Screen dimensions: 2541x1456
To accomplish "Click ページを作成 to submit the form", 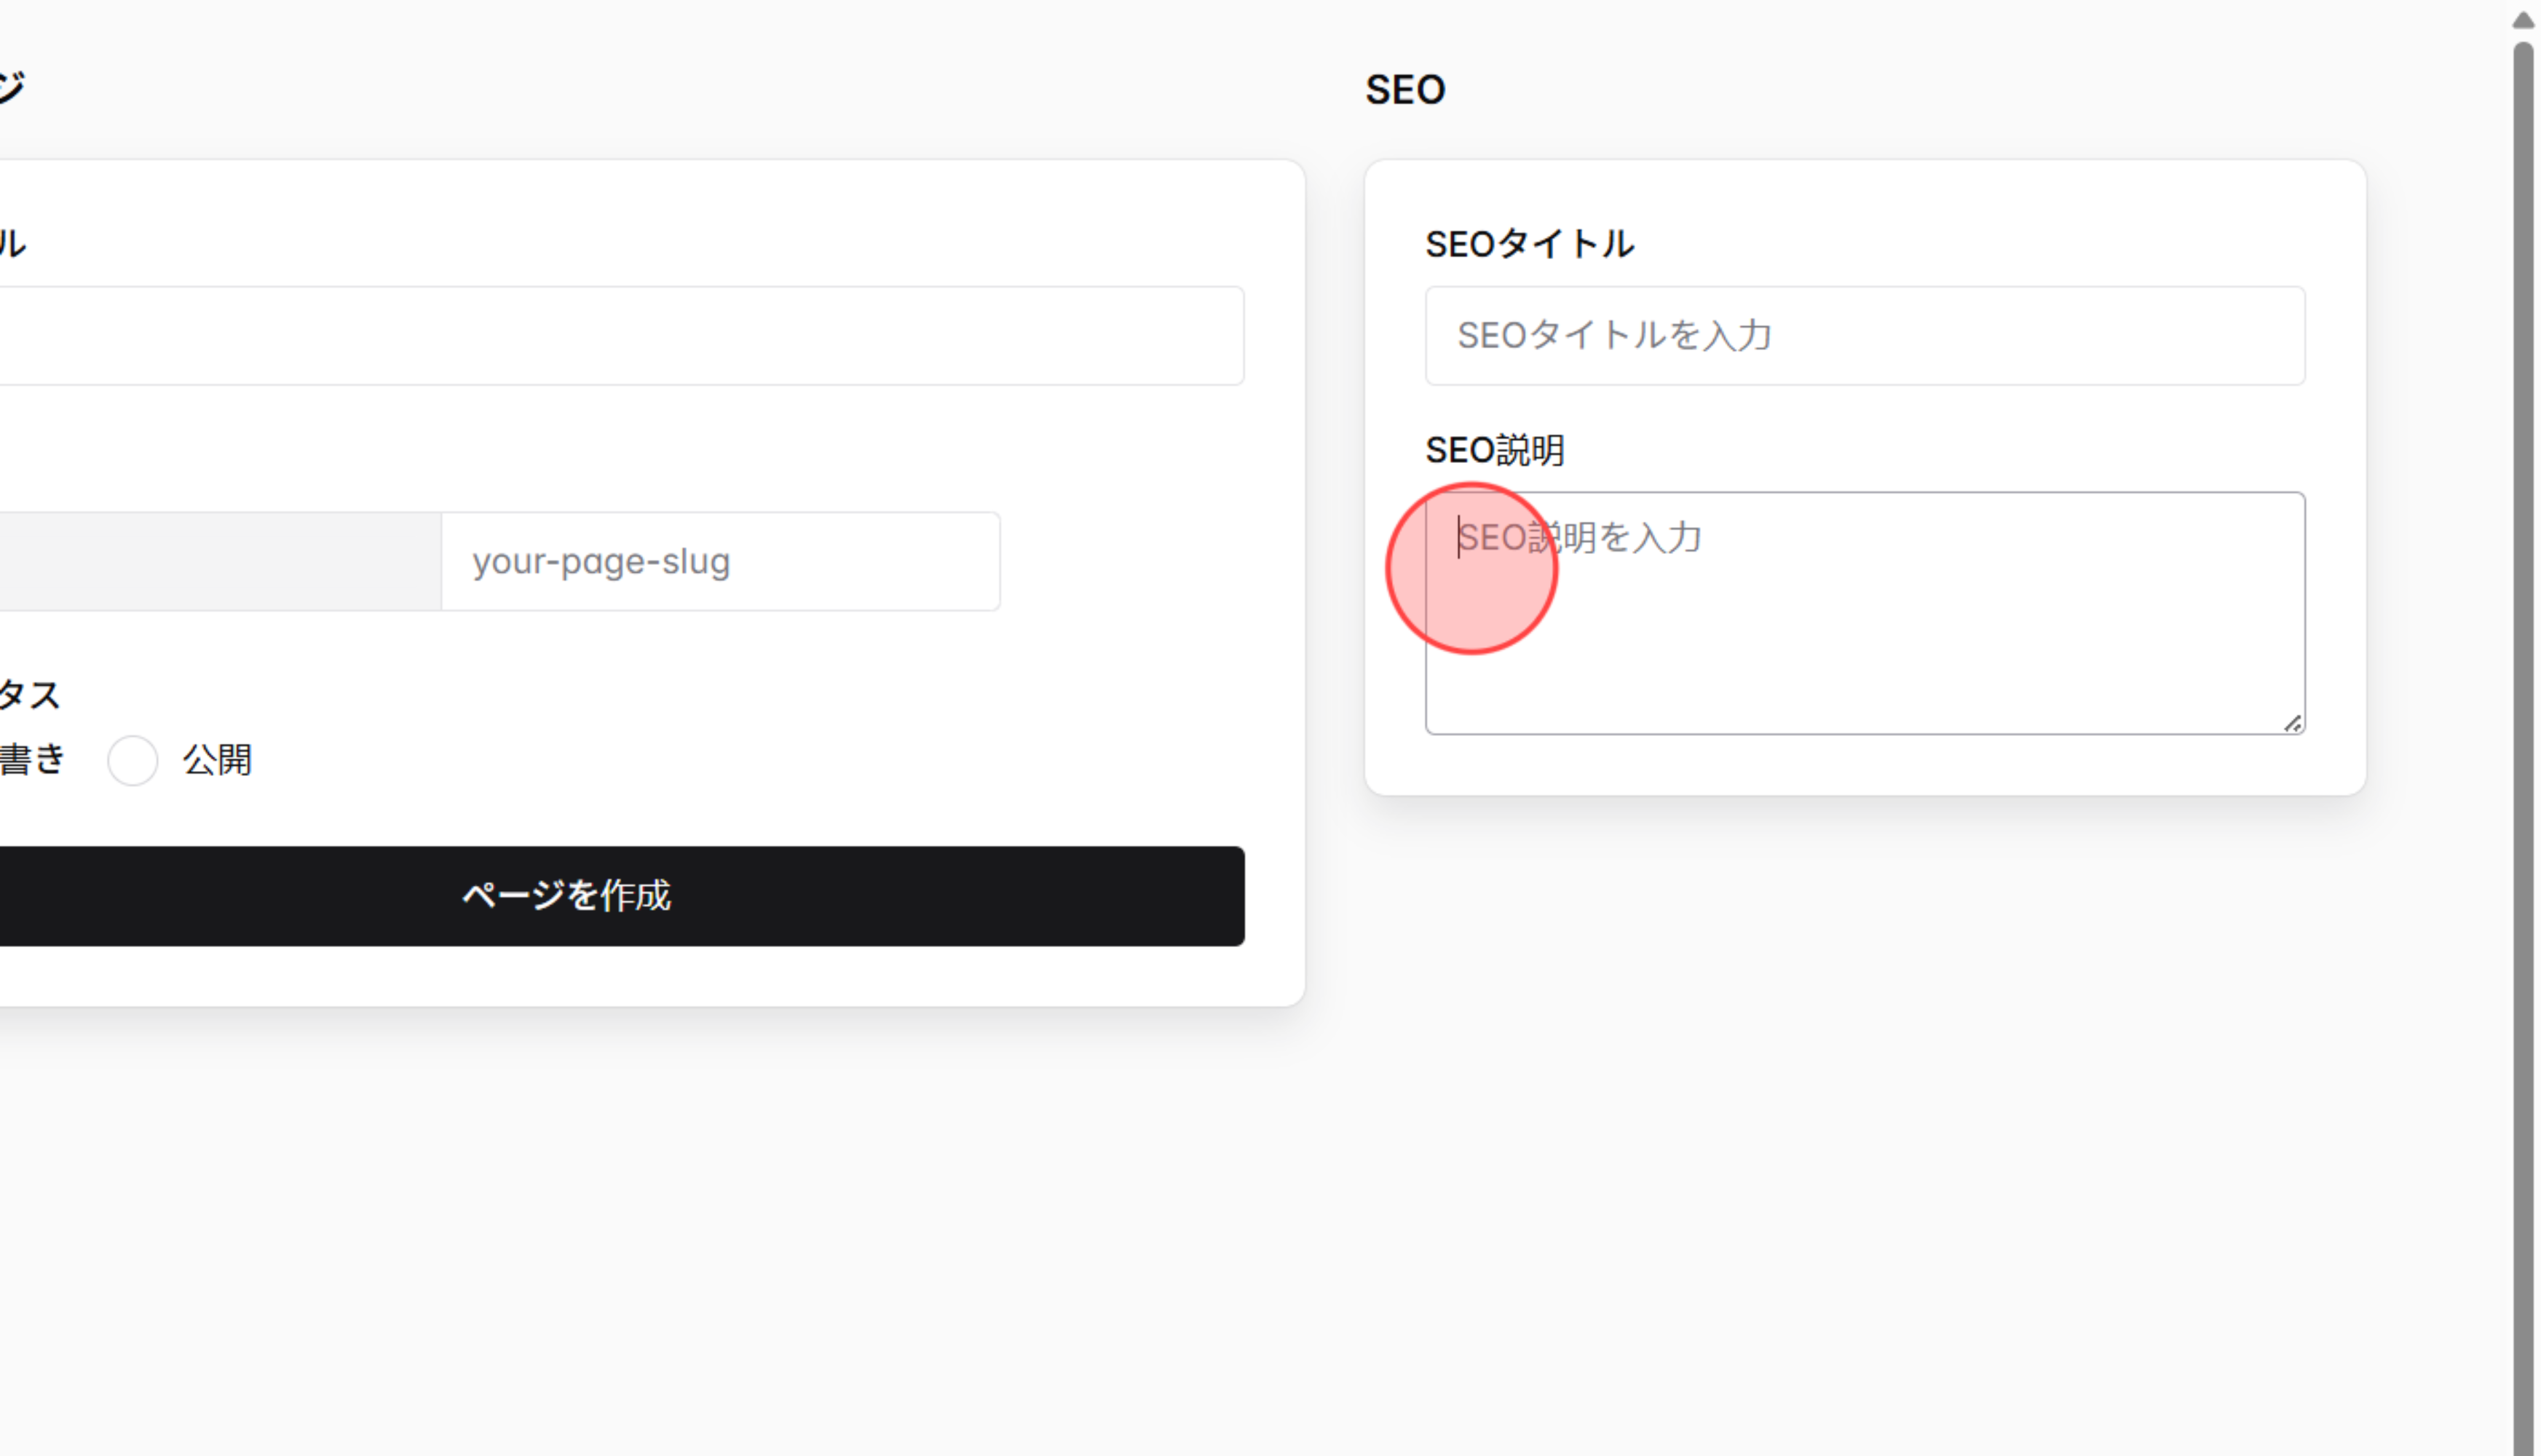I will point(566,897).
